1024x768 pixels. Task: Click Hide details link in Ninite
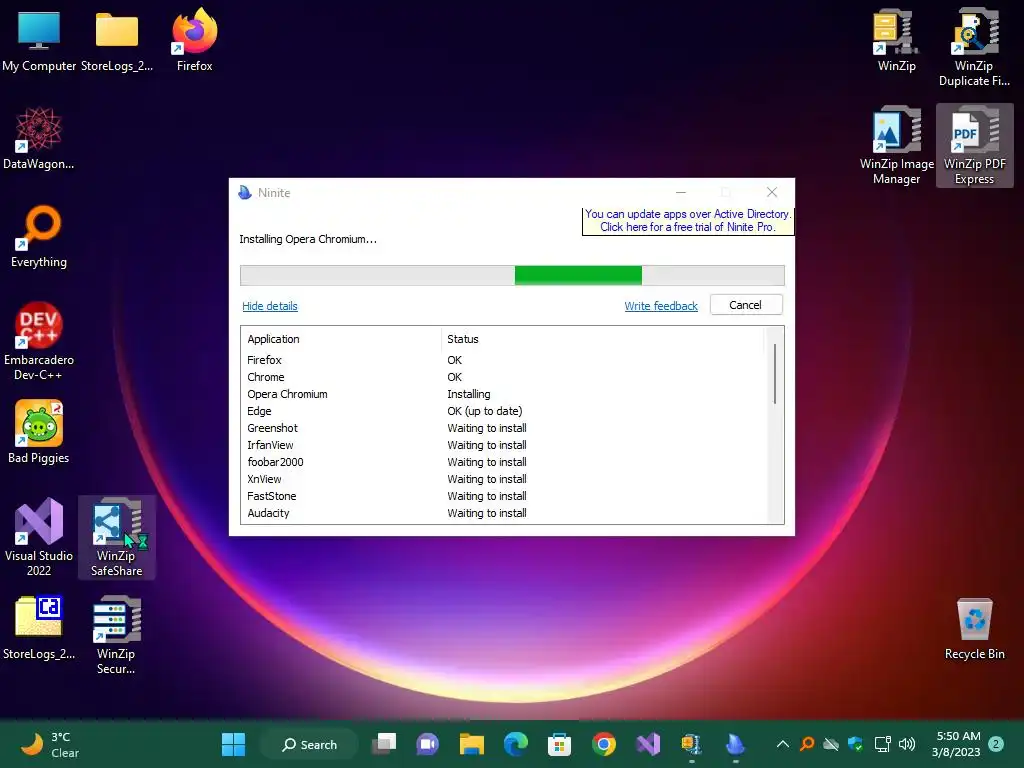click(270, 306)
